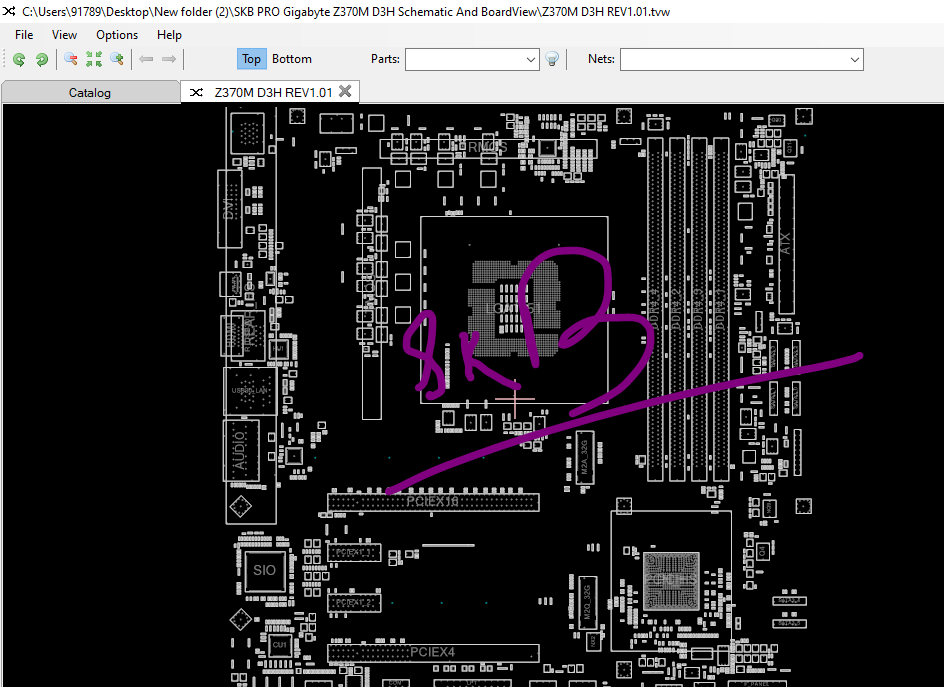Select the PCIEX1_2 slot
This screenshot has height=687, width=944.
[354, 603]
